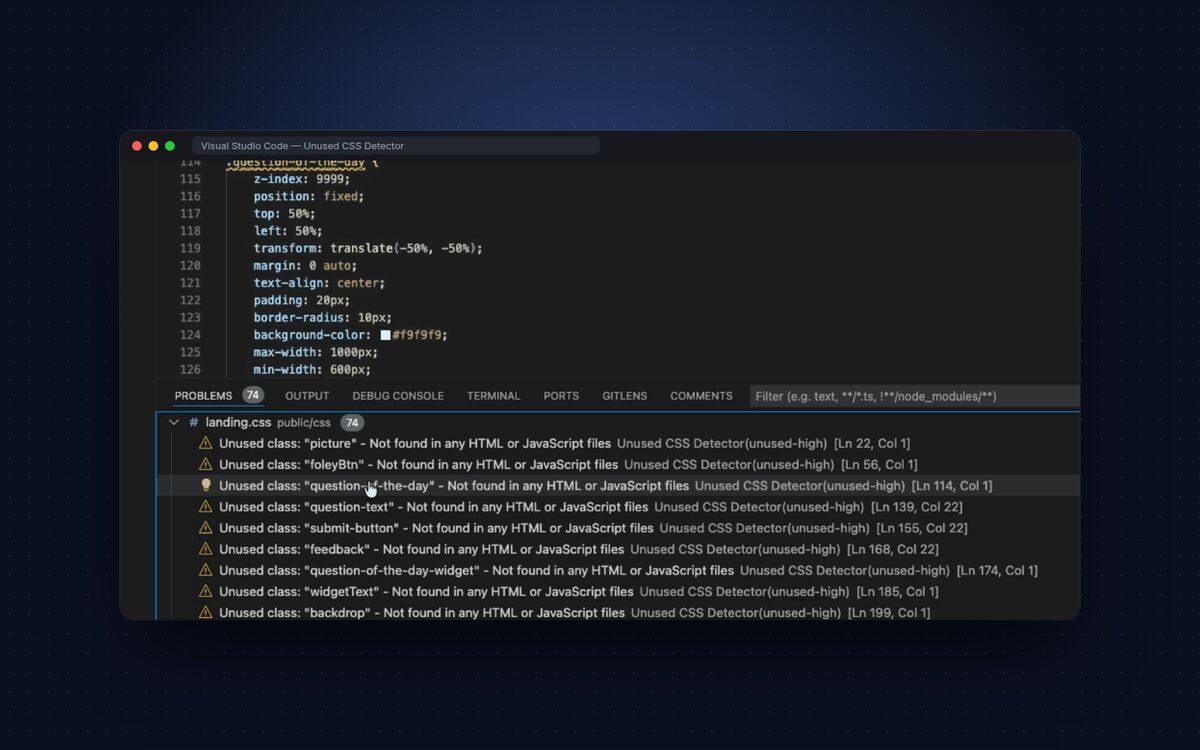
Task: Click warning icon beside "foleyBtn" unused class
Action: (x=206, y=464)
